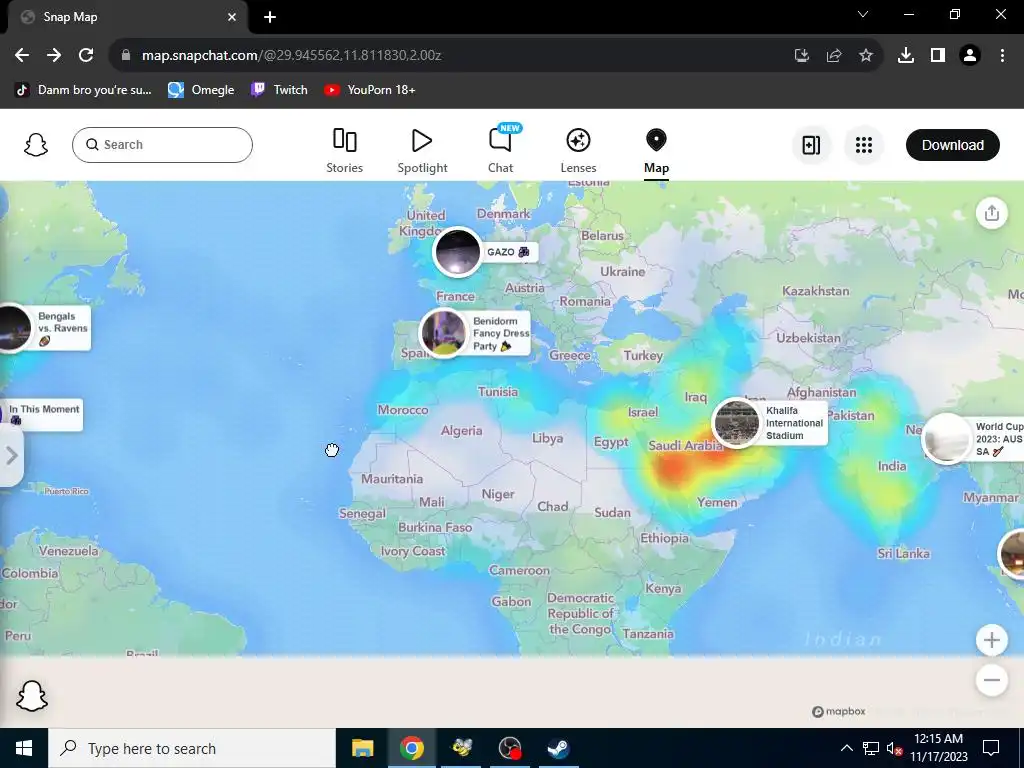
Task: Close the Snap Map tab
Action: [232, 17]
